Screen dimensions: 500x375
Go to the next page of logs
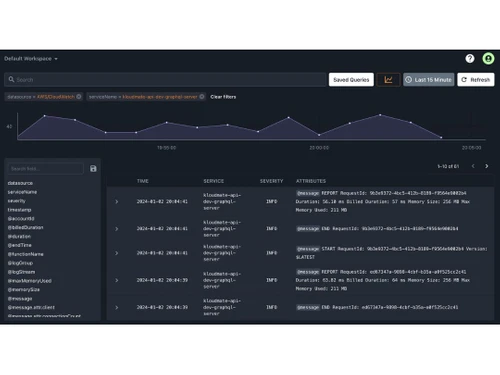(487, 166)
